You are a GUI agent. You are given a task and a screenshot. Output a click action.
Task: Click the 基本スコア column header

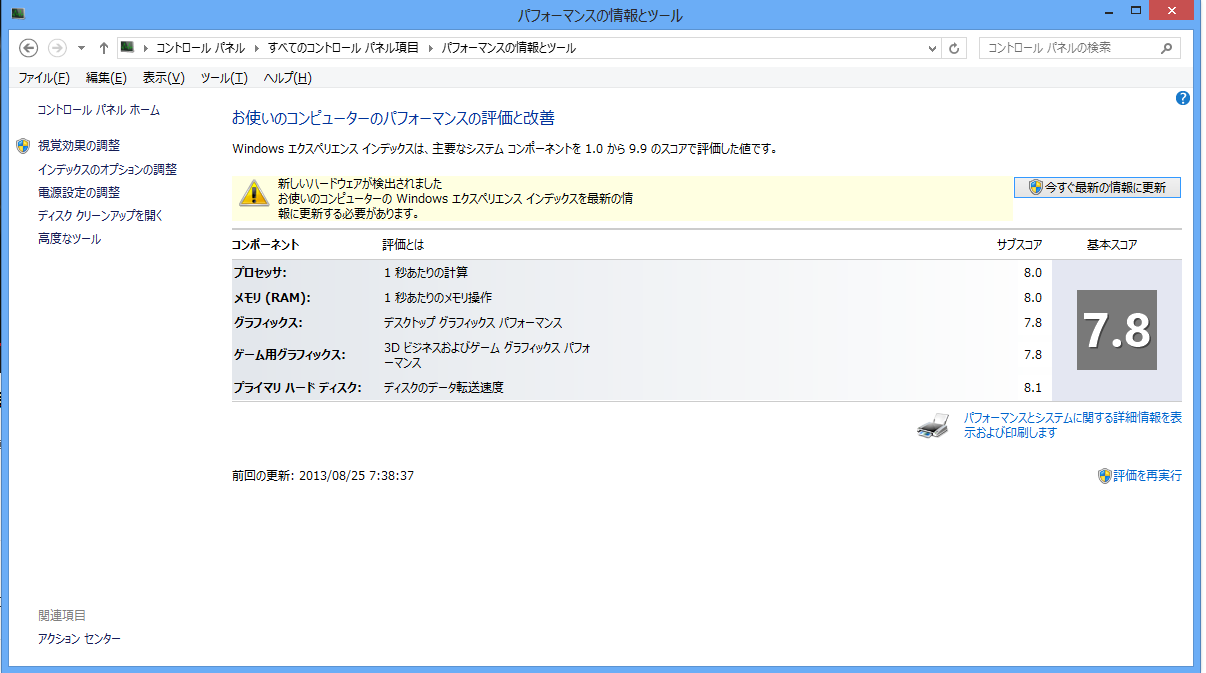tap(1112, 245)
